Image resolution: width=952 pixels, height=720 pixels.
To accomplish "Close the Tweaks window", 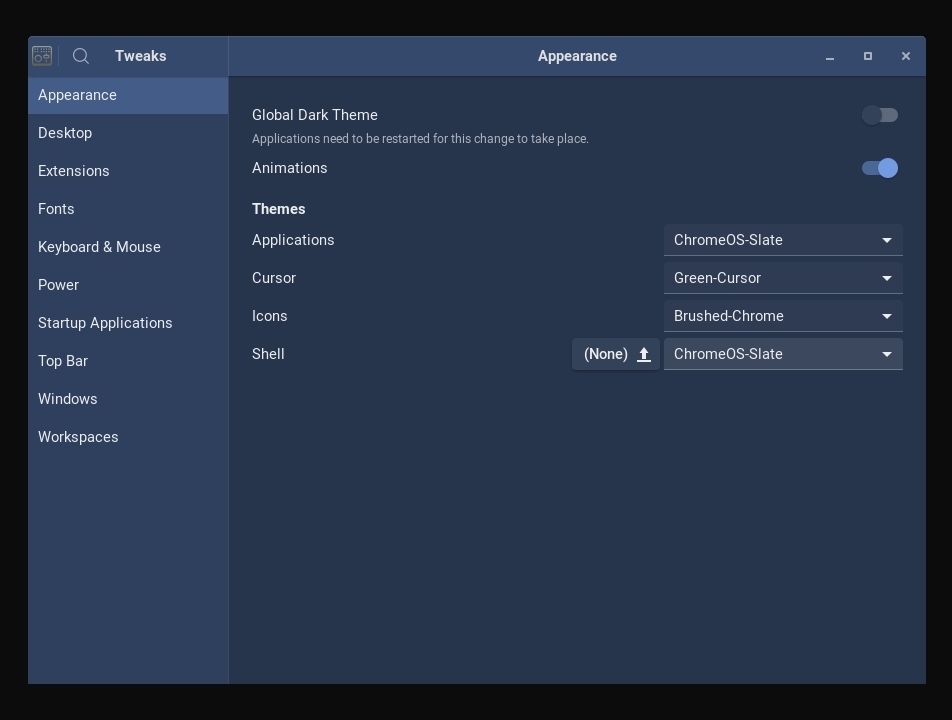I will click(905, 56).
